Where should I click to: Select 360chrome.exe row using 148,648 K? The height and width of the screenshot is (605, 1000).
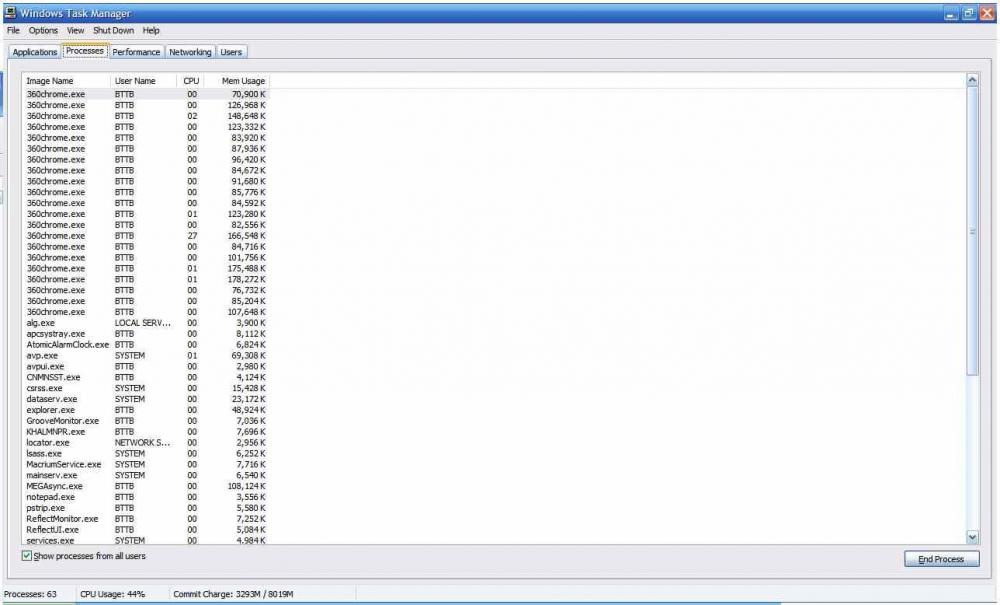point(146,116)
